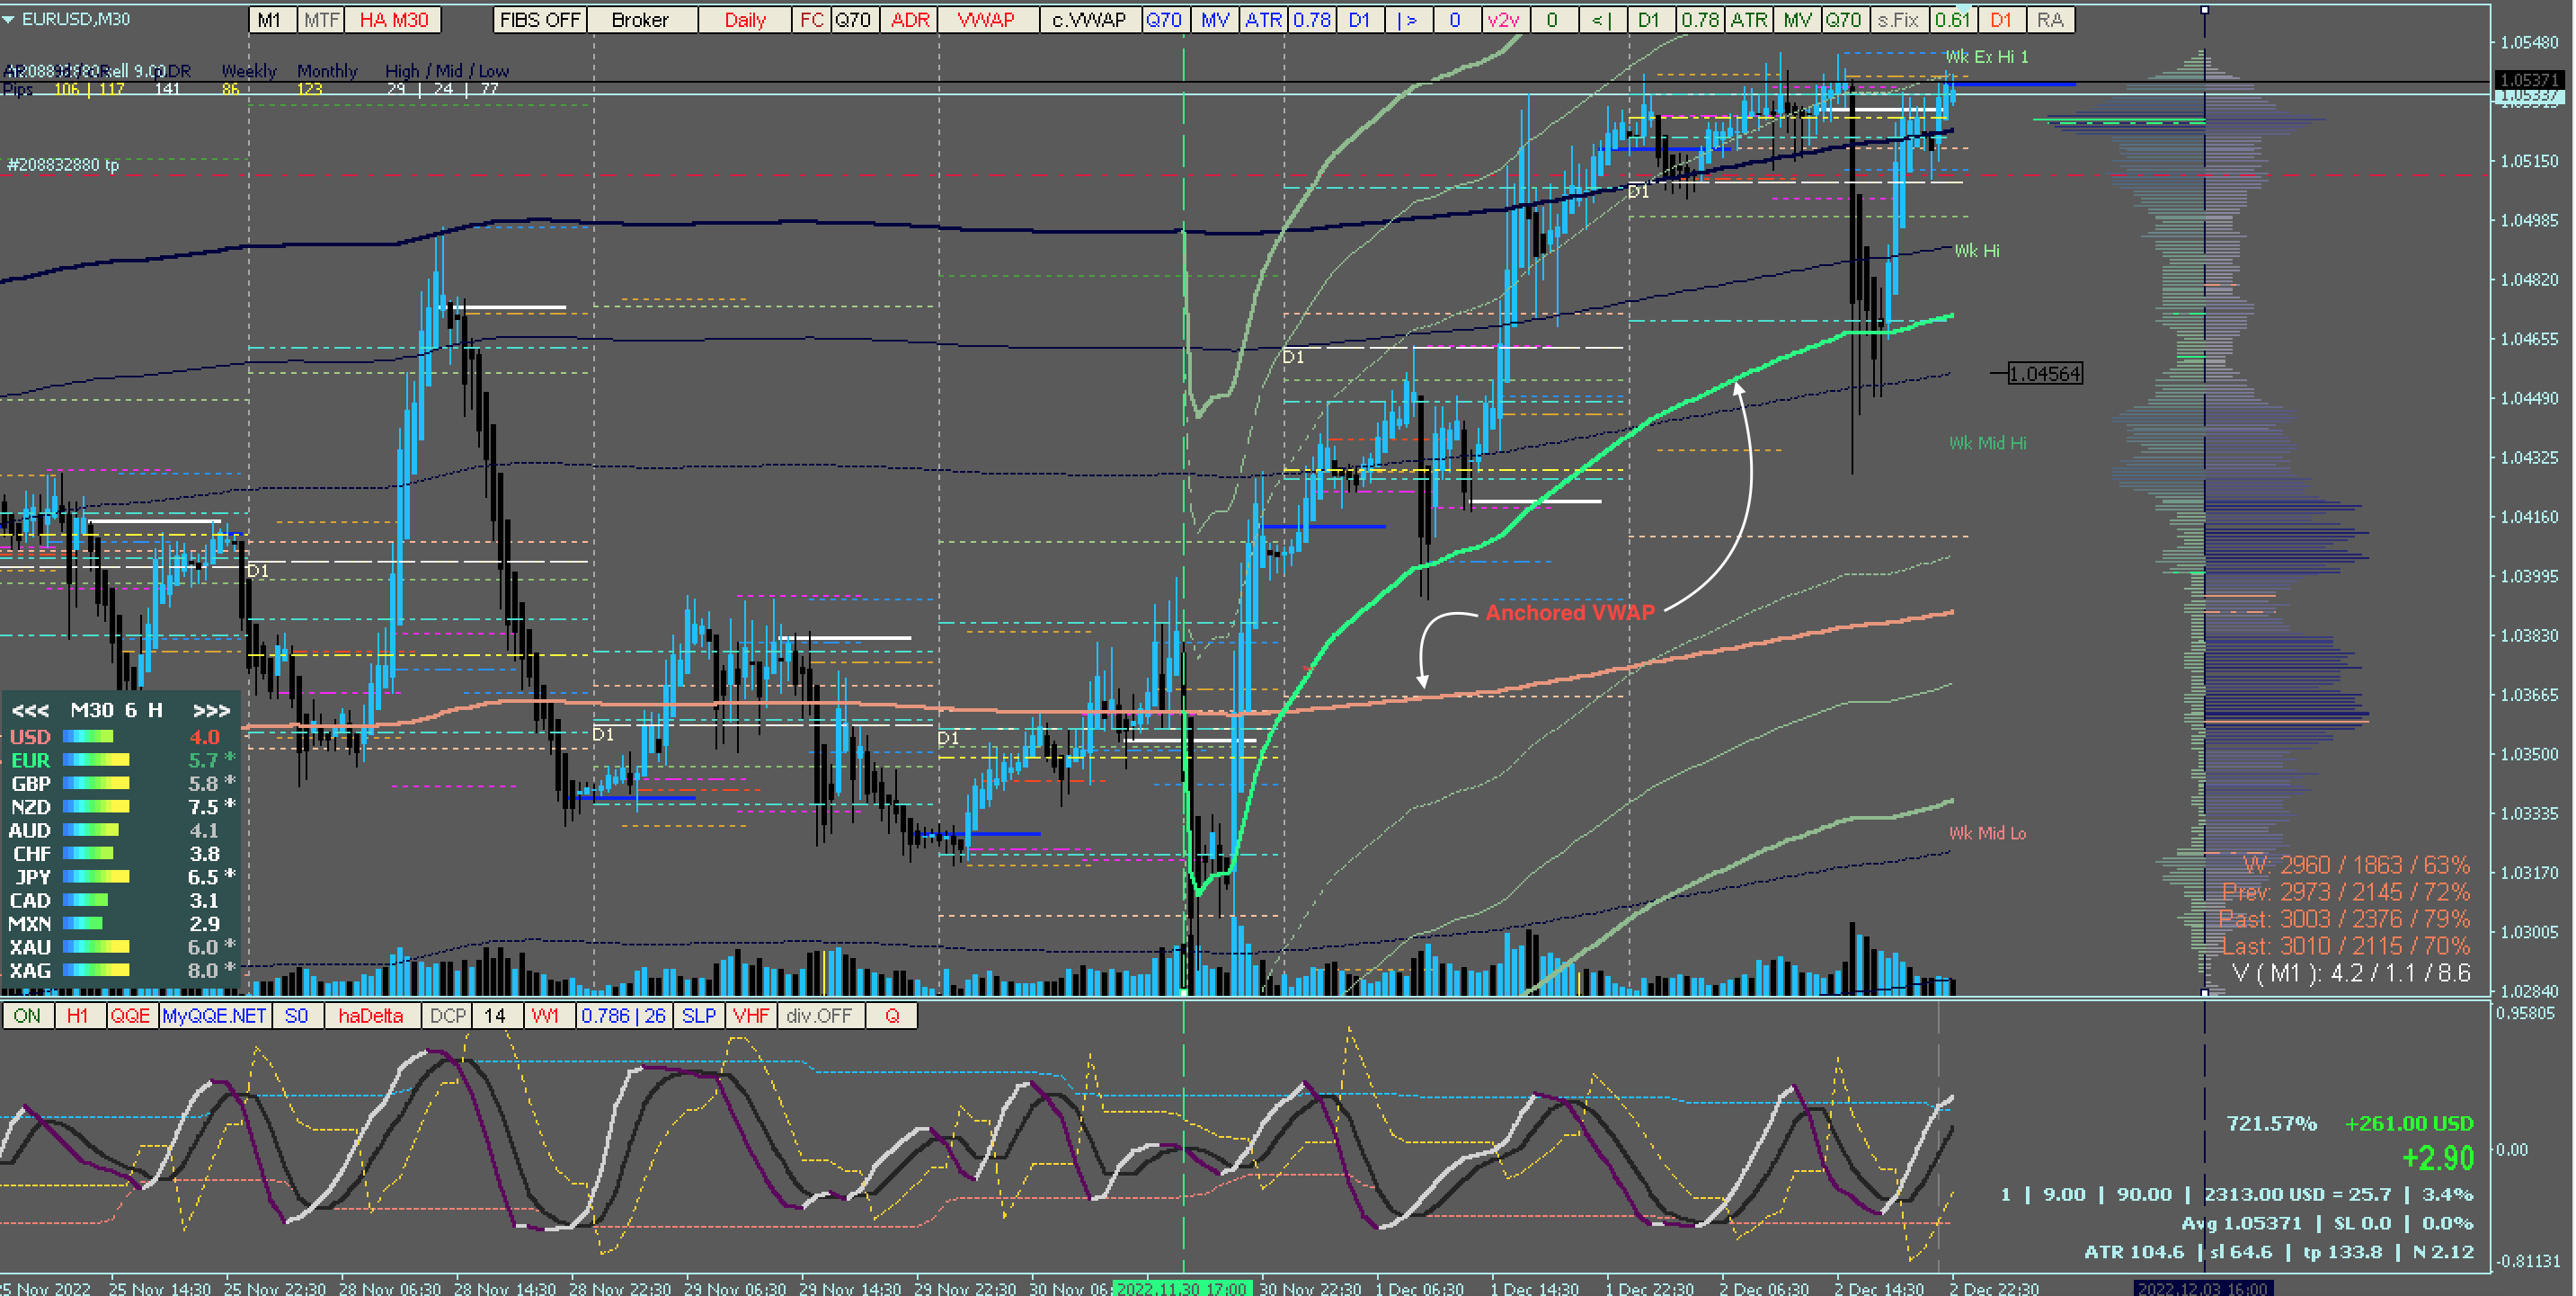Viewport: 2576px width, 1296px height.
Task: Toggle the div.OFF divergence button
Action: coord(819,1016)
